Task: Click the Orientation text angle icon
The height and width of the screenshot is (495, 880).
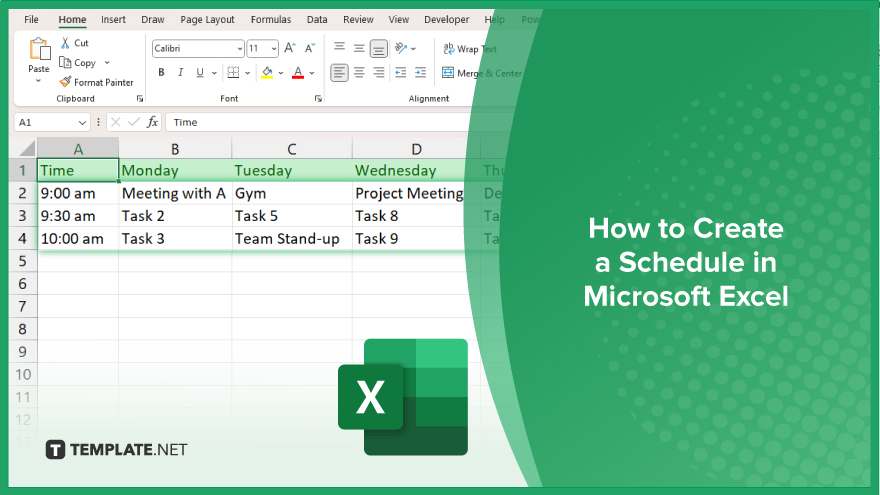Action: click(x=400, y=48)
